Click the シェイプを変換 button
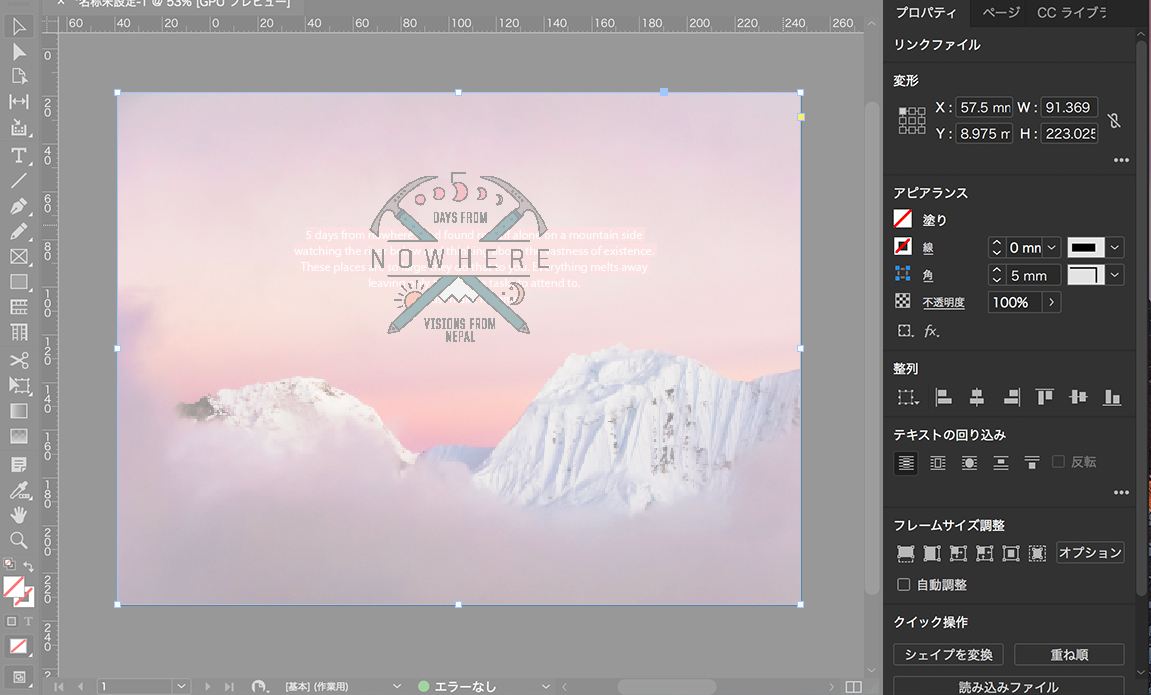 pos(948,655)
